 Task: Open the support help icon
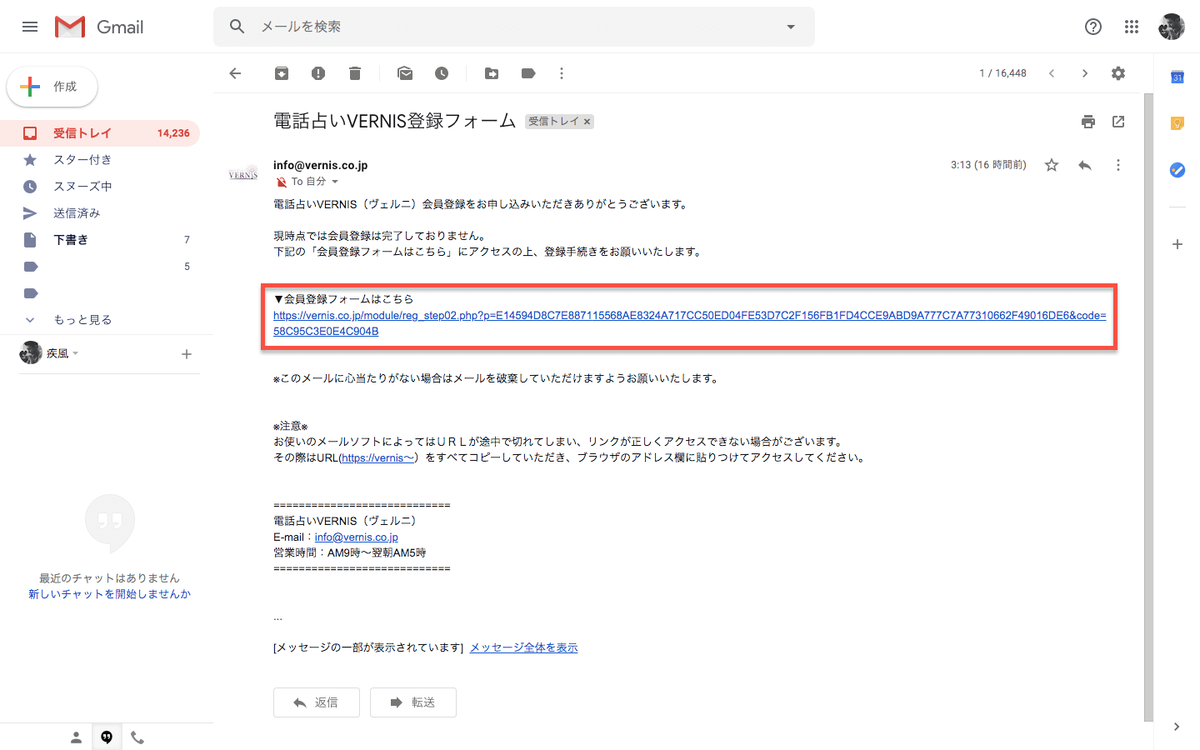tap(1093, 27)
